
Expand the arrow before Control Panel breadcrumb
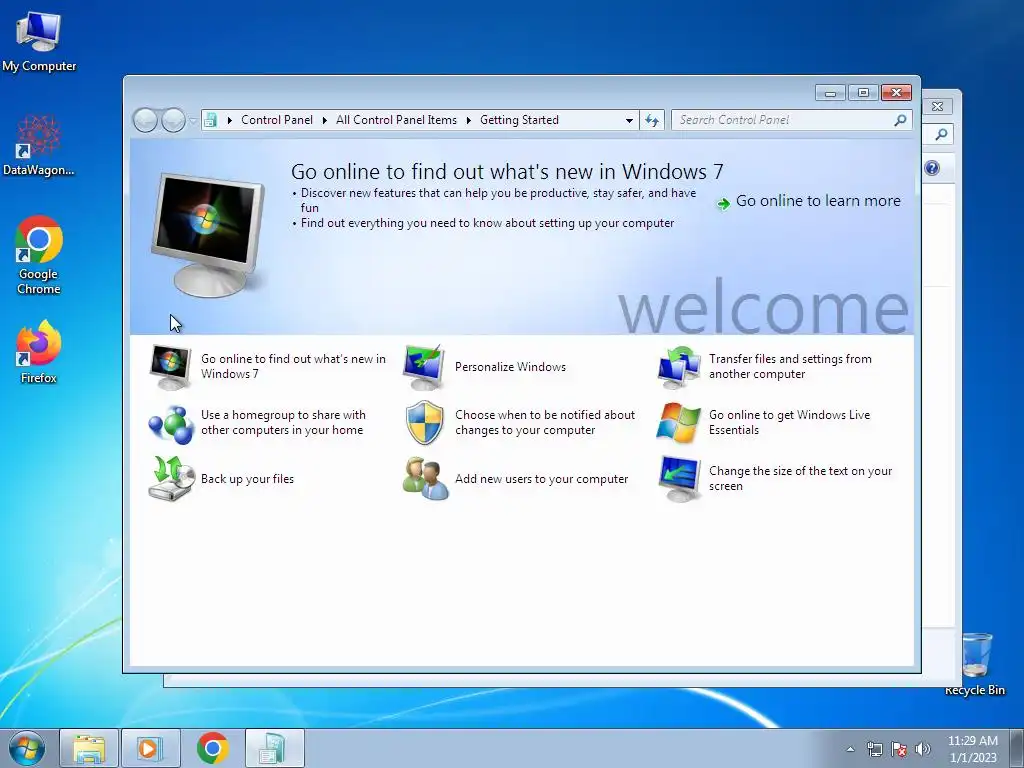[x=229, y=120]
